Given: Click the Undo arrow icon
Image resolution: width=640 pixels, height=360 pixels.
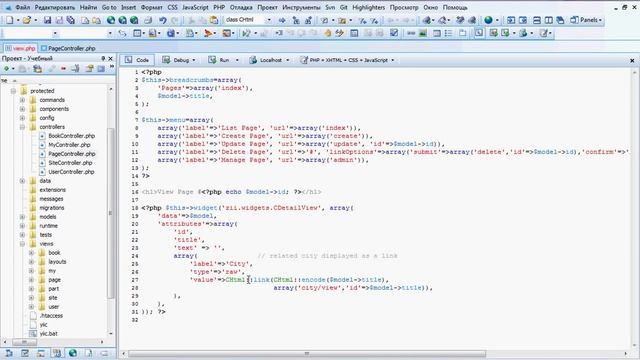Looking at the screenshot, I should click(163, 20).
